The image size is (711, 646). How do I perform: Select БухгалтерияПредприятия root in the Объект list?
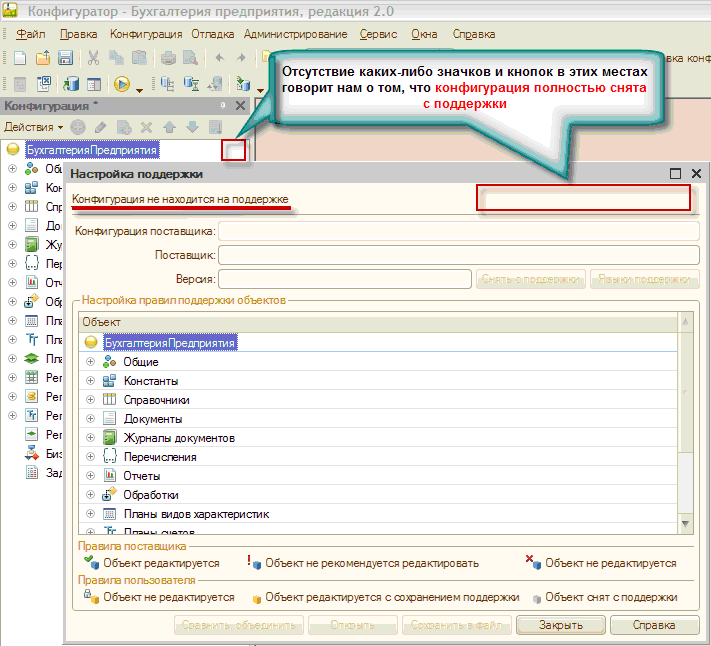169,343
